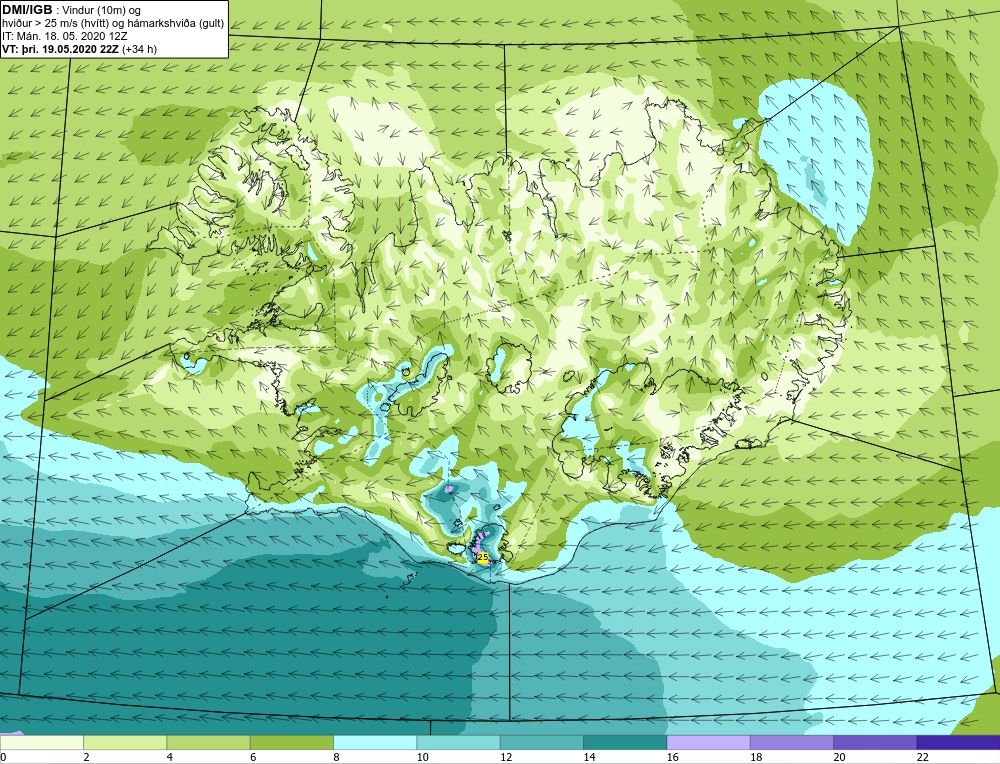Click the teal 12–14 legend swatch
The image size is (1000, 764).
pos(541,742)
